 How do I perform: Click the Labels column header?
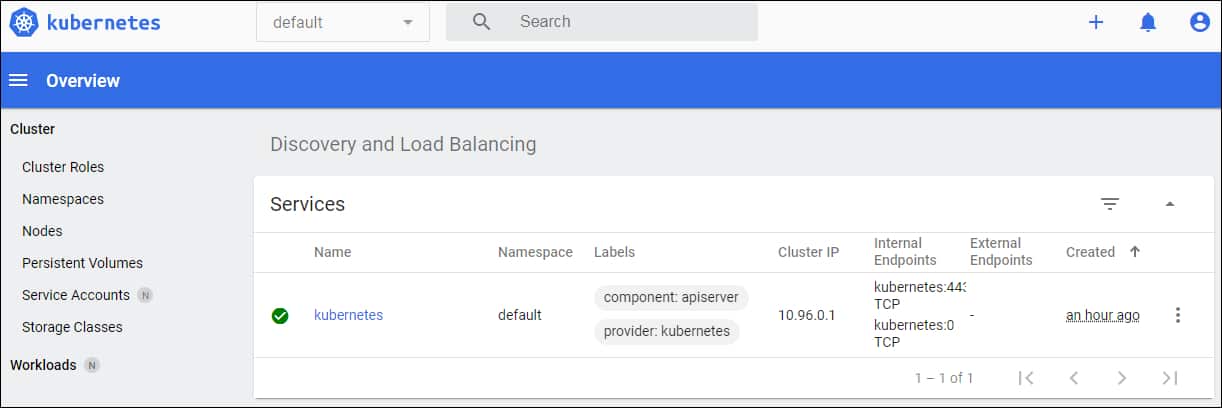coord(614,252)
